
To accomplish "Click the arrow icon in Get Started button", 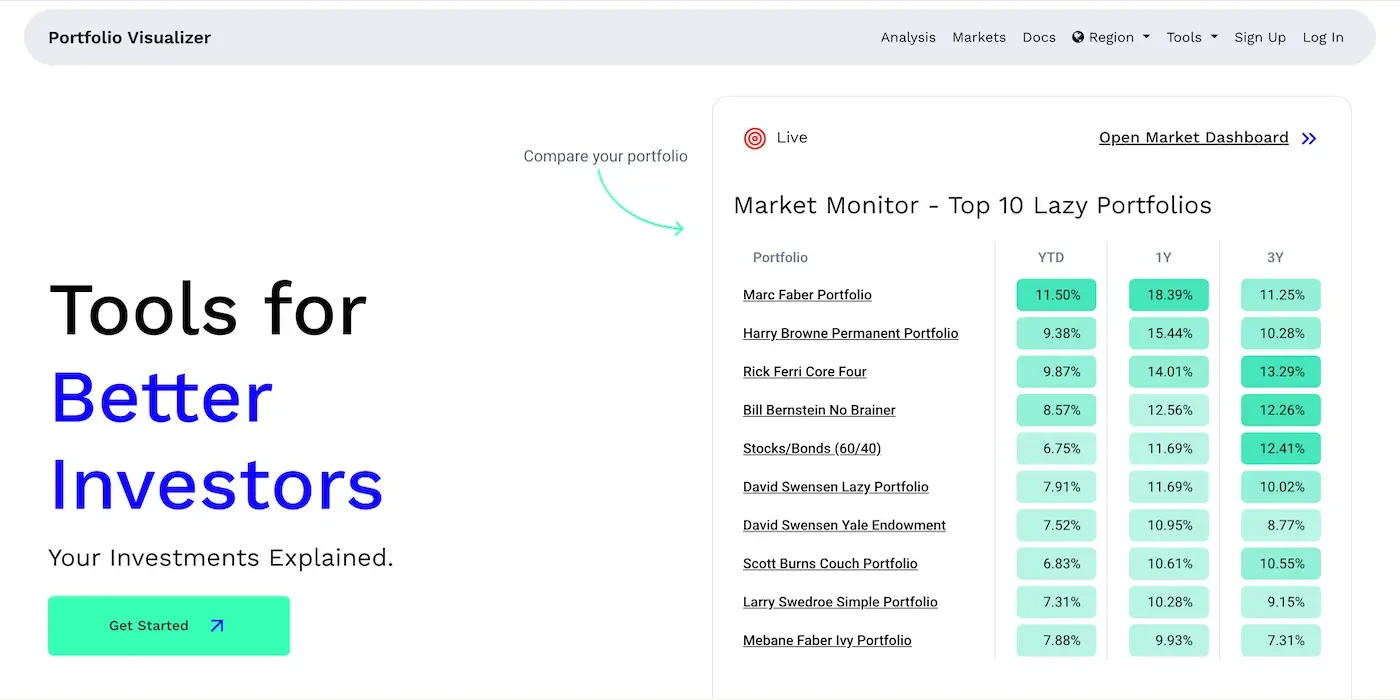I will click(217, 626).
